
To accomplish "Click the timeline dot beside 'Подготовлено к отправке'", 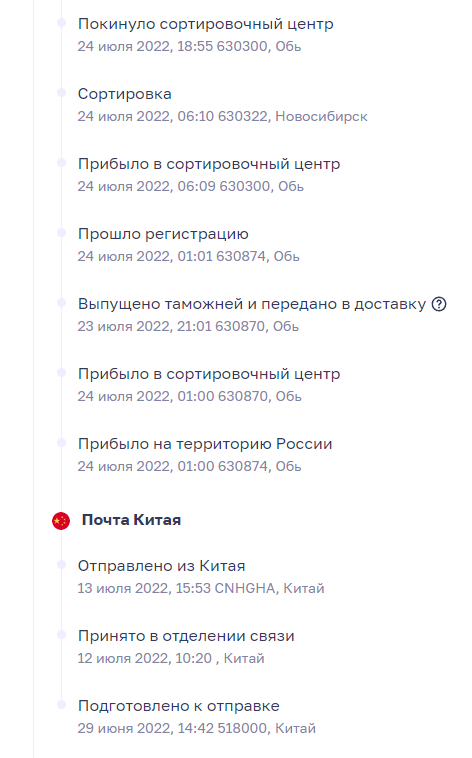I will click(61, 704).
